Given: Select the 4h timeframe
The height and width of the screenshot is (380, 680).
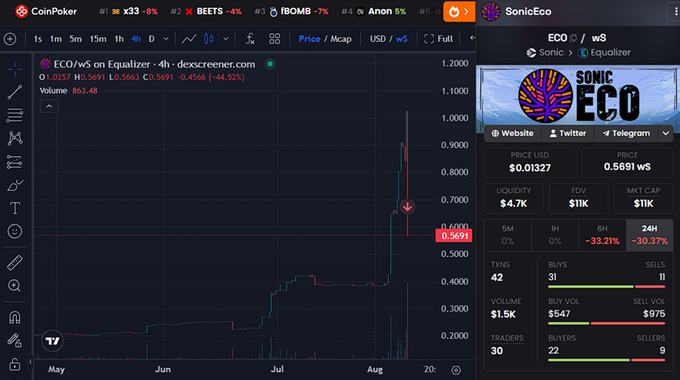Looking at the screenshot, I should point(136,39).
